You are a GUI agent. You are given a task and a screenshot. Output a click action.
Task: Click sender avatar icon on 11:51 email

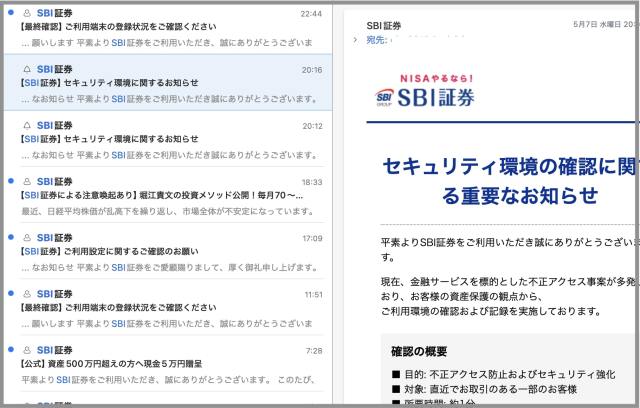(26, 293)
